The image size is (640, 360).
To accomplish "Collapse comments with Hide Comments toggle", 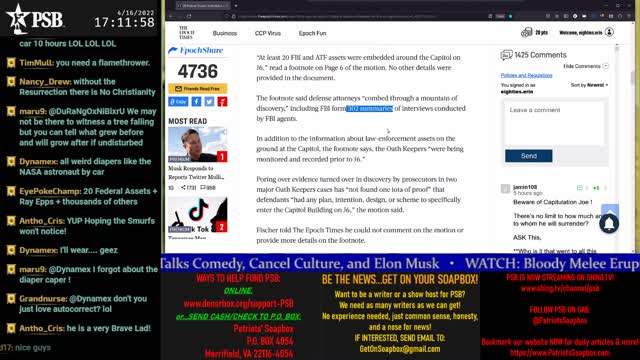I will pyautogui.click(x=586, y=66).
